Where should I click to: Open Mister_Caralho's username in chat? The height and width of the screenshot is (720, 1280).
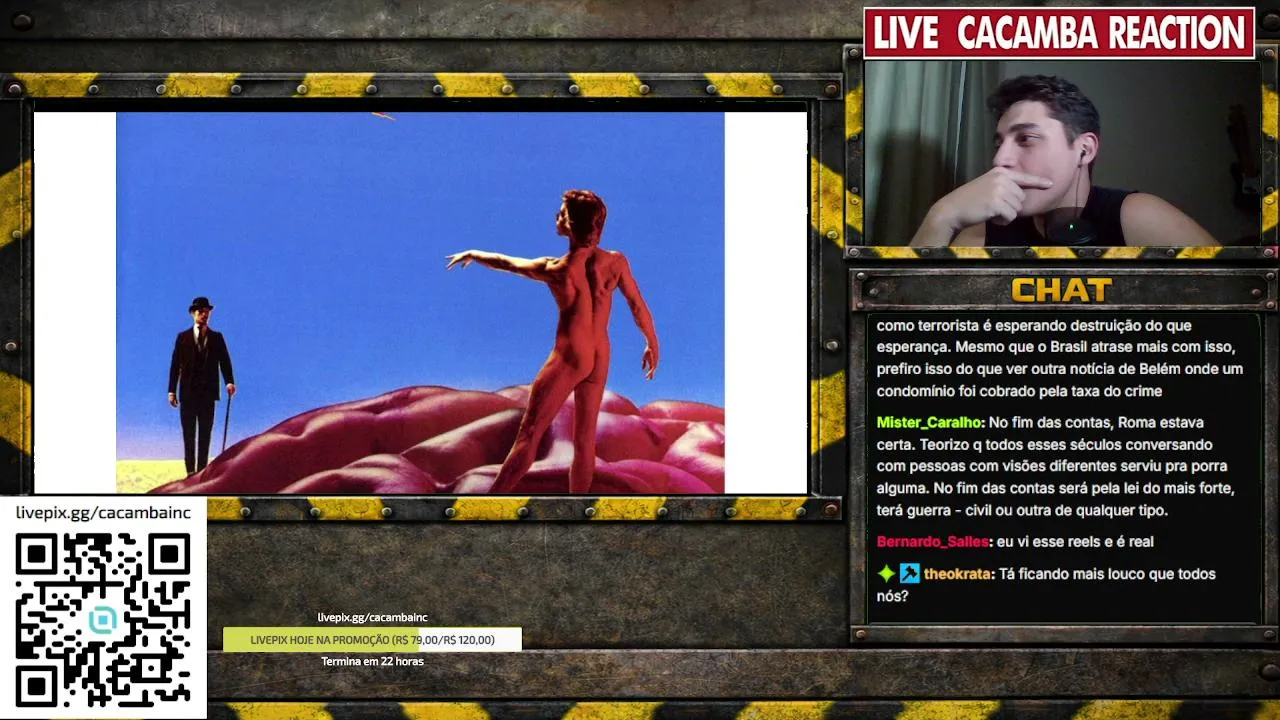(x=930, y=423)
